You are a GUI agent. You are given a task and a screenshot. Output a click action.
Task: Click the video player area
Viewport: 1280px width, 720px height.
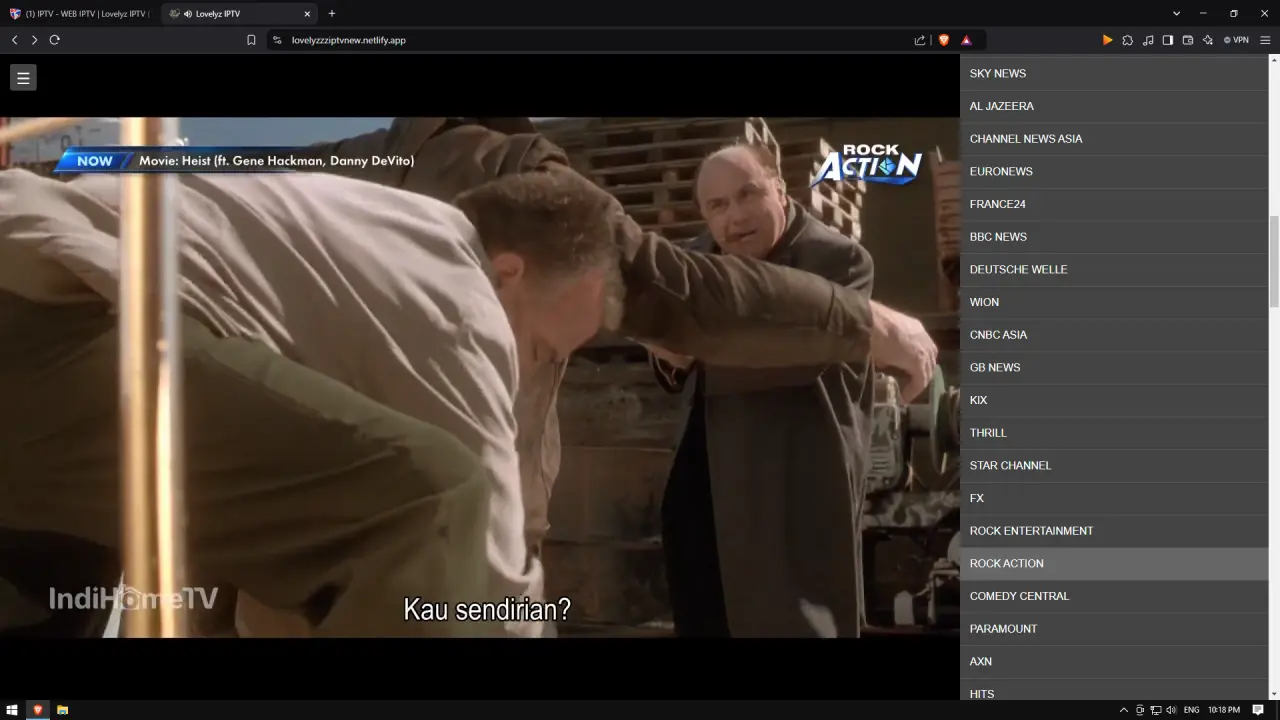click(x=480, y=378)
